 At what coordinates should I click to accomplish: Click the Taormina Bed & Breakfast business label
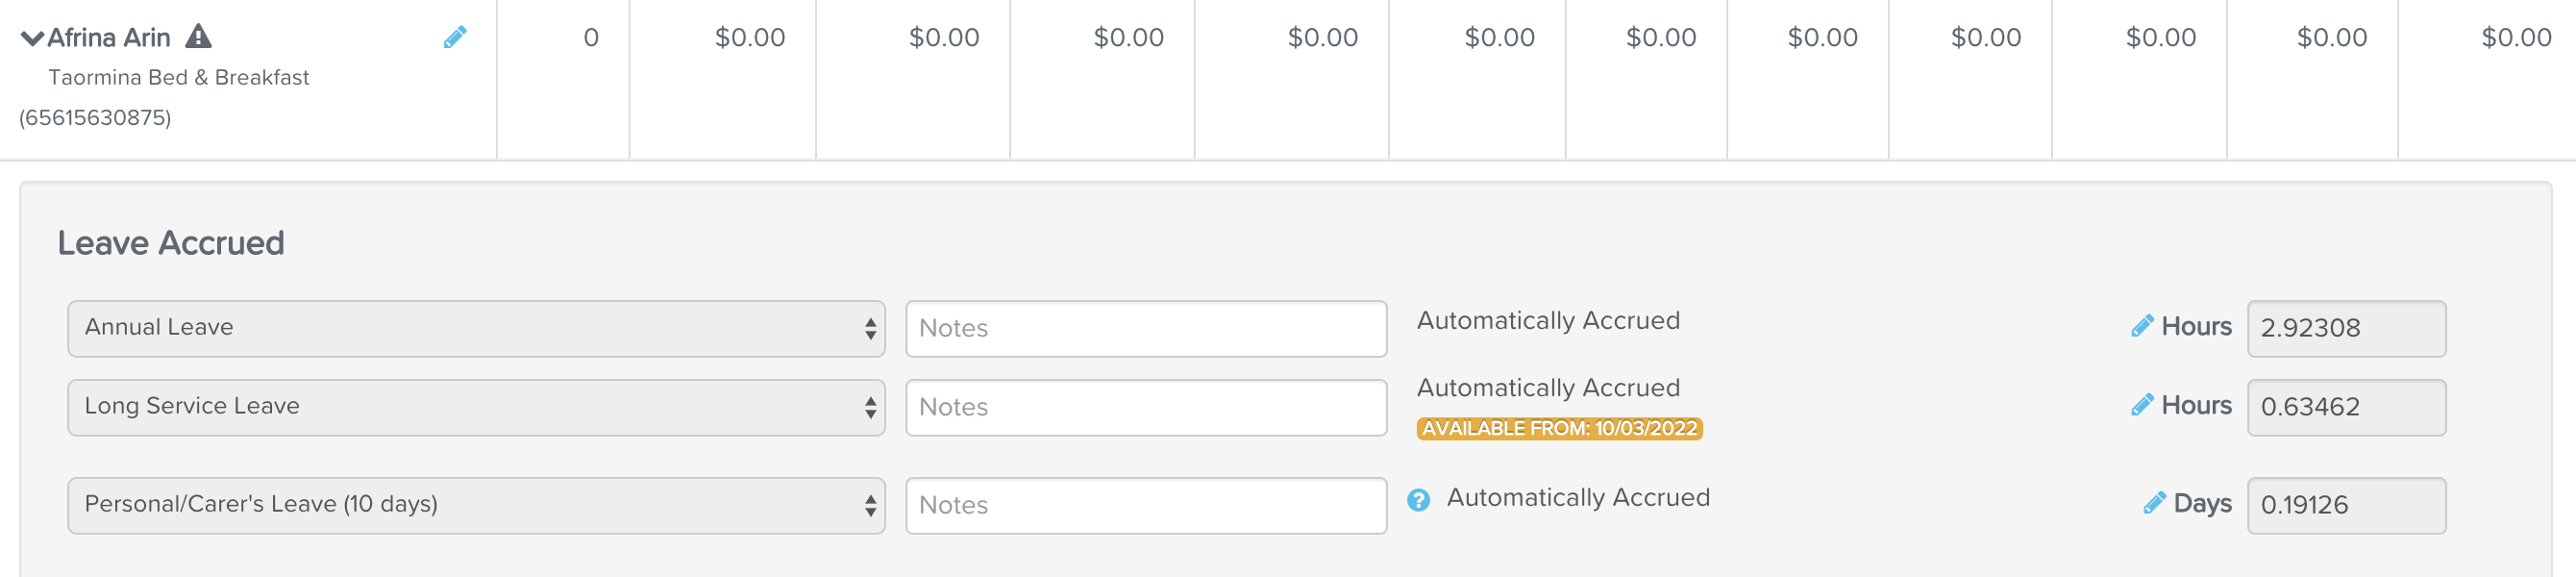pyautogui.click(x=179, y=77)
